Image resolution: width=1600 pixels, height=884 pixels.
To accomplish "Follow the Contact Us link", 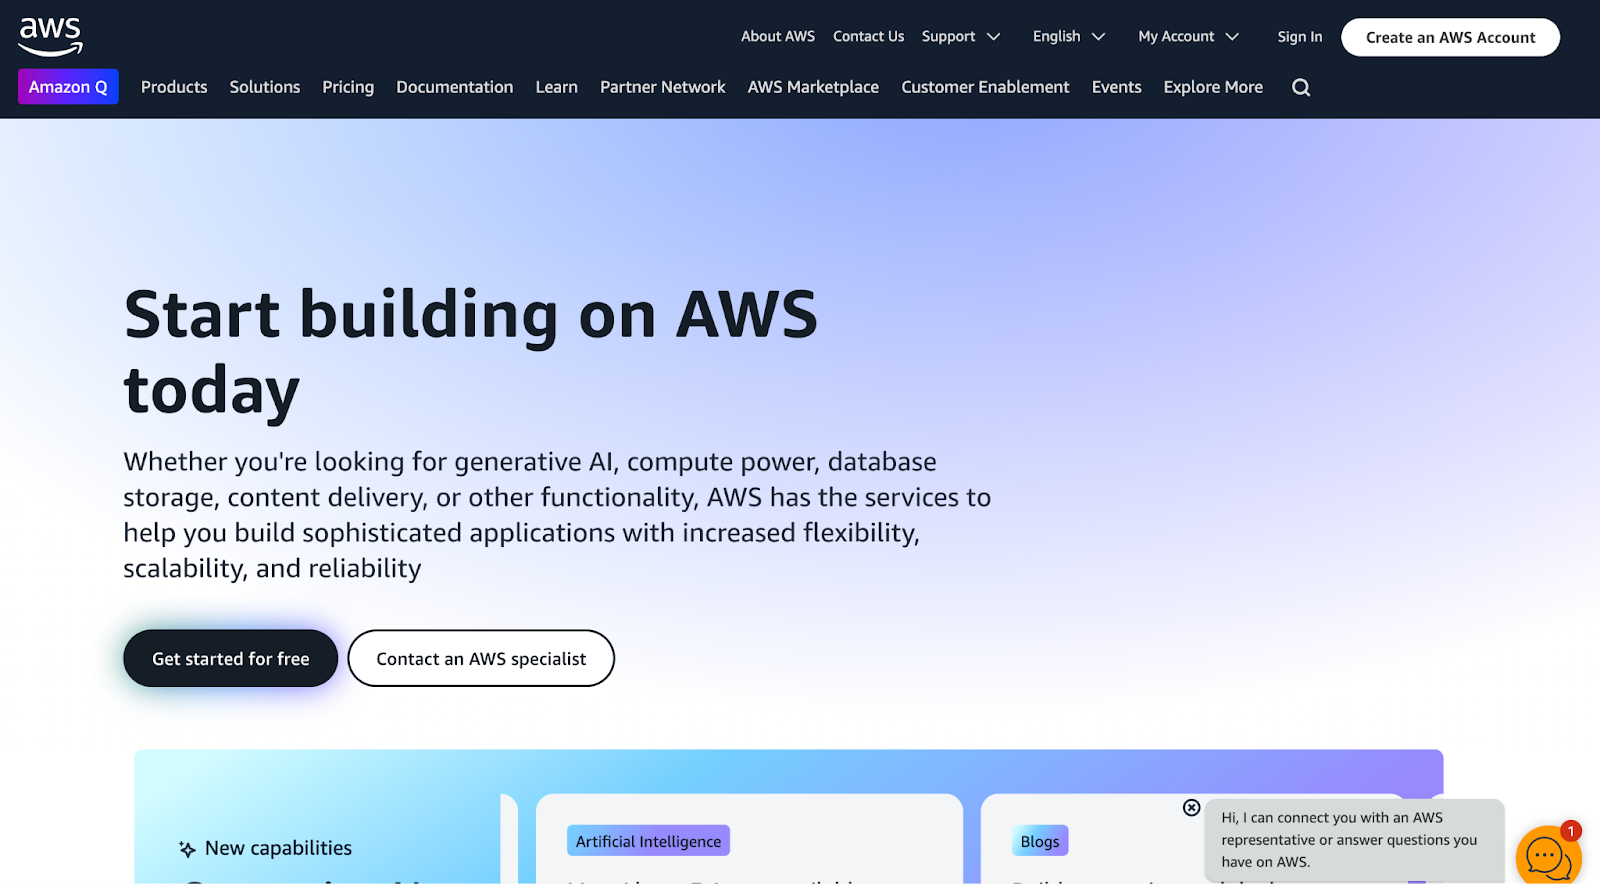I will [x=868, y=36].
